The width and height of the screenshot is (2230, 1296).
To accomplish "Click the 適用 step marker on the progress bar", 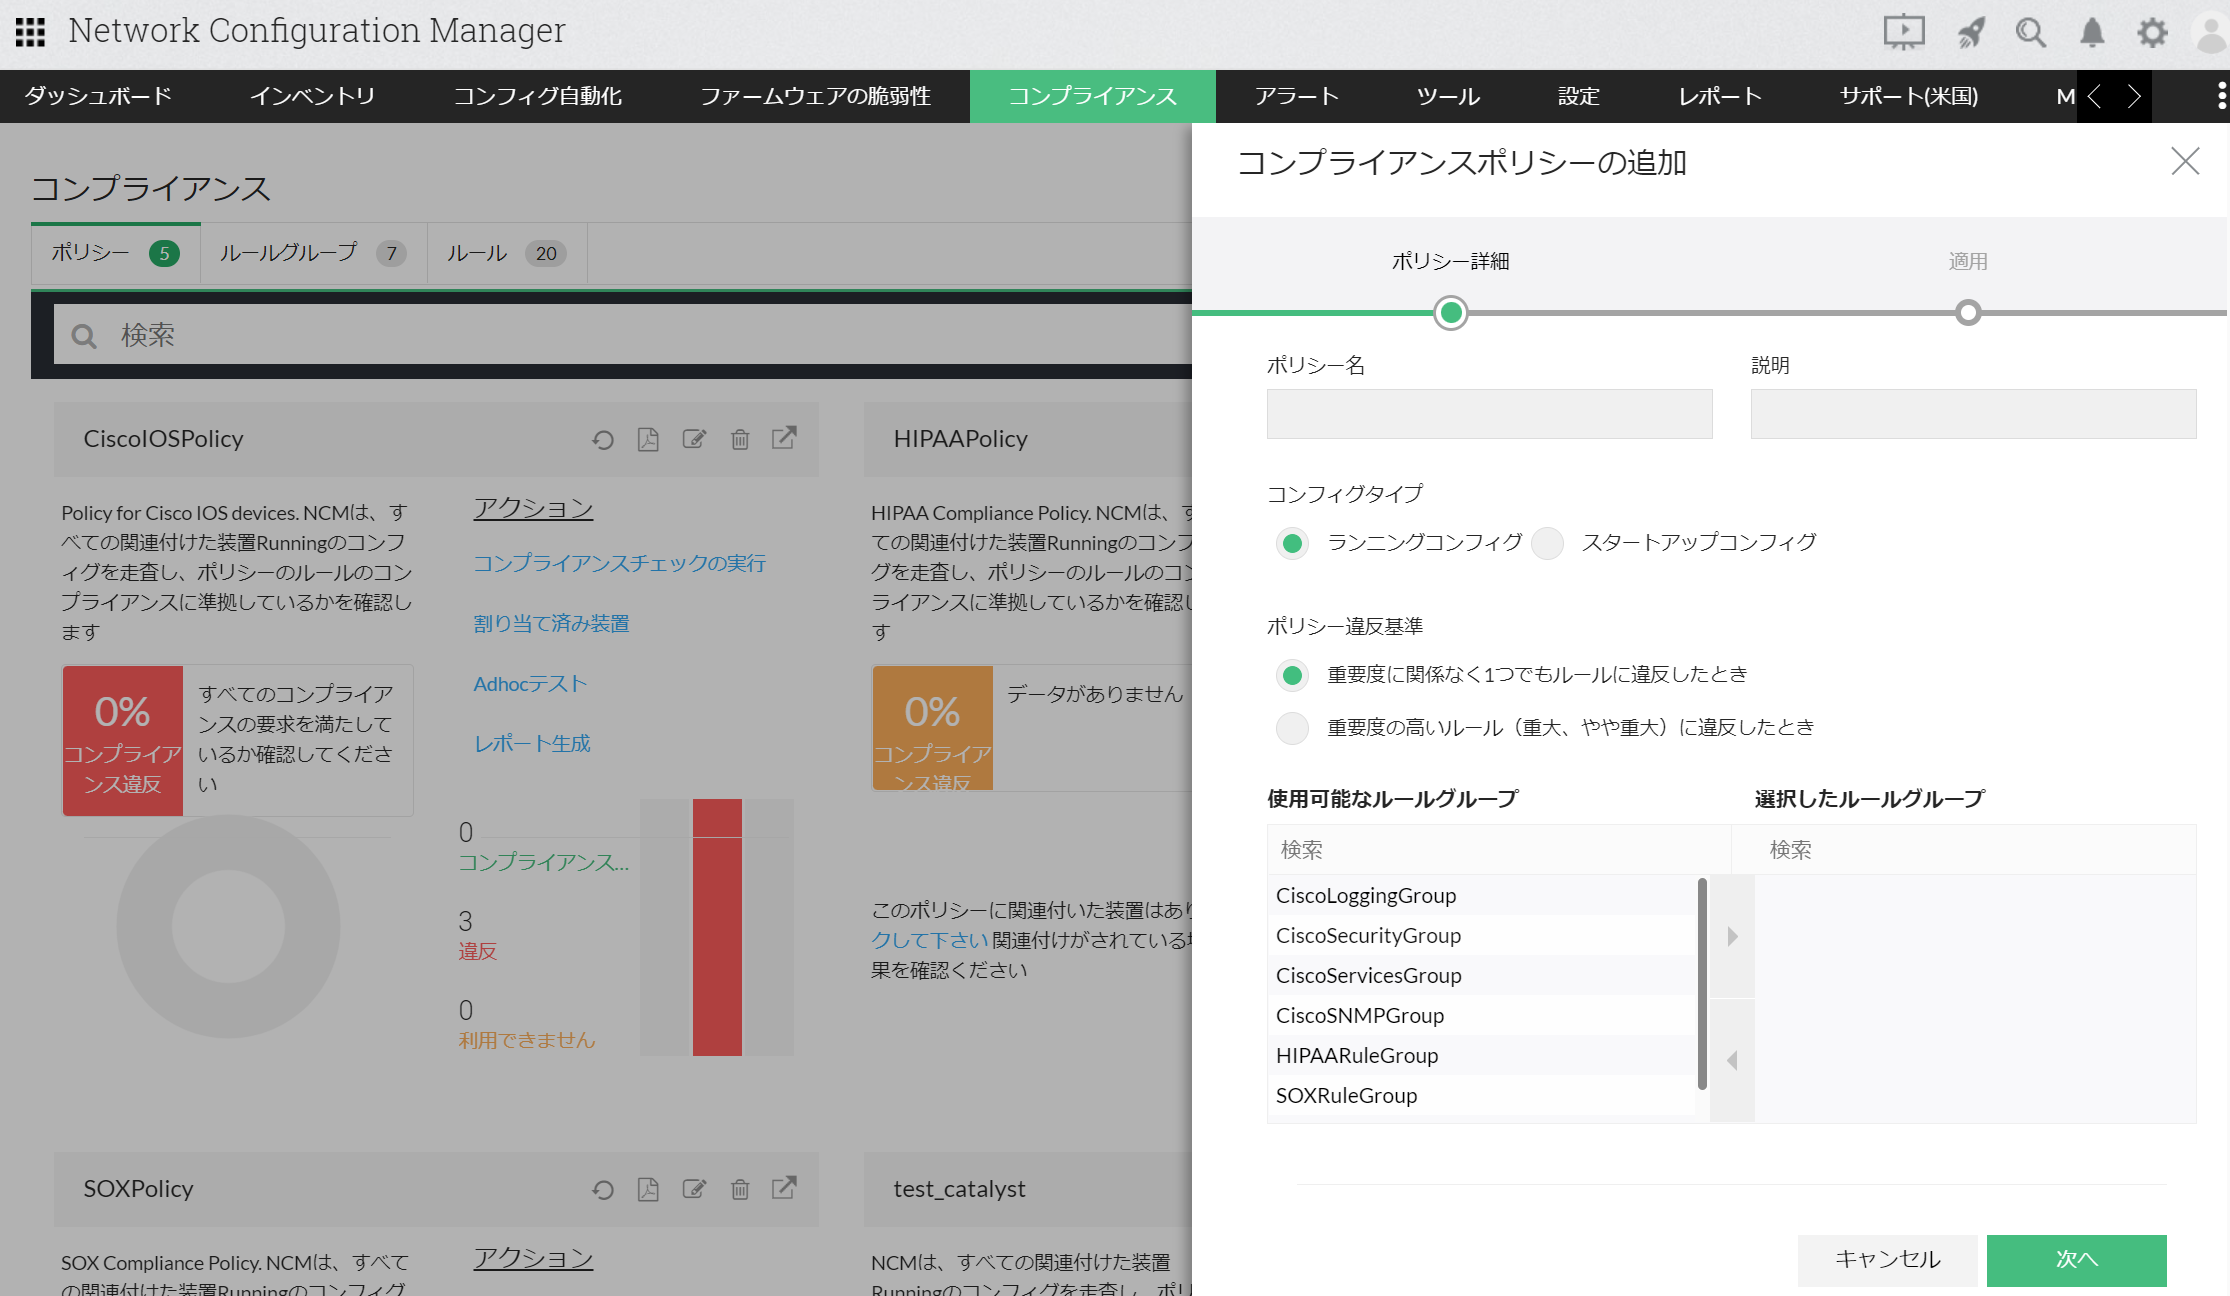I will coord(1967,313).
